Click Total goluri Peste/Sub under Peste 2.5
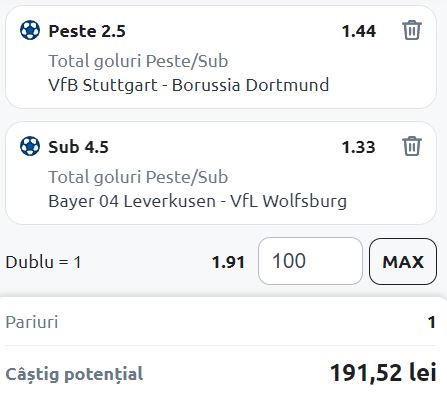 138,61
